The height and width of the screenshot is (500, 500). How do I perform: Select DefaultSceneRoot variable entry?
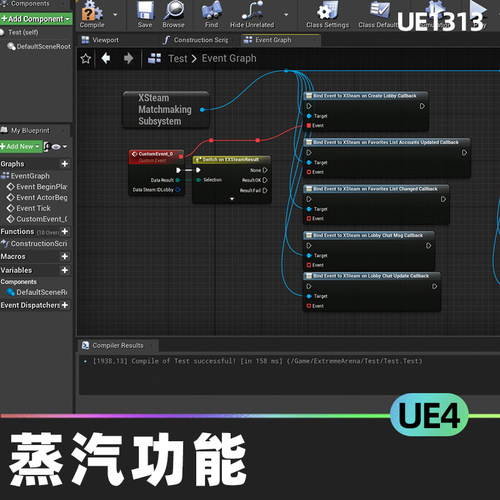37,292
